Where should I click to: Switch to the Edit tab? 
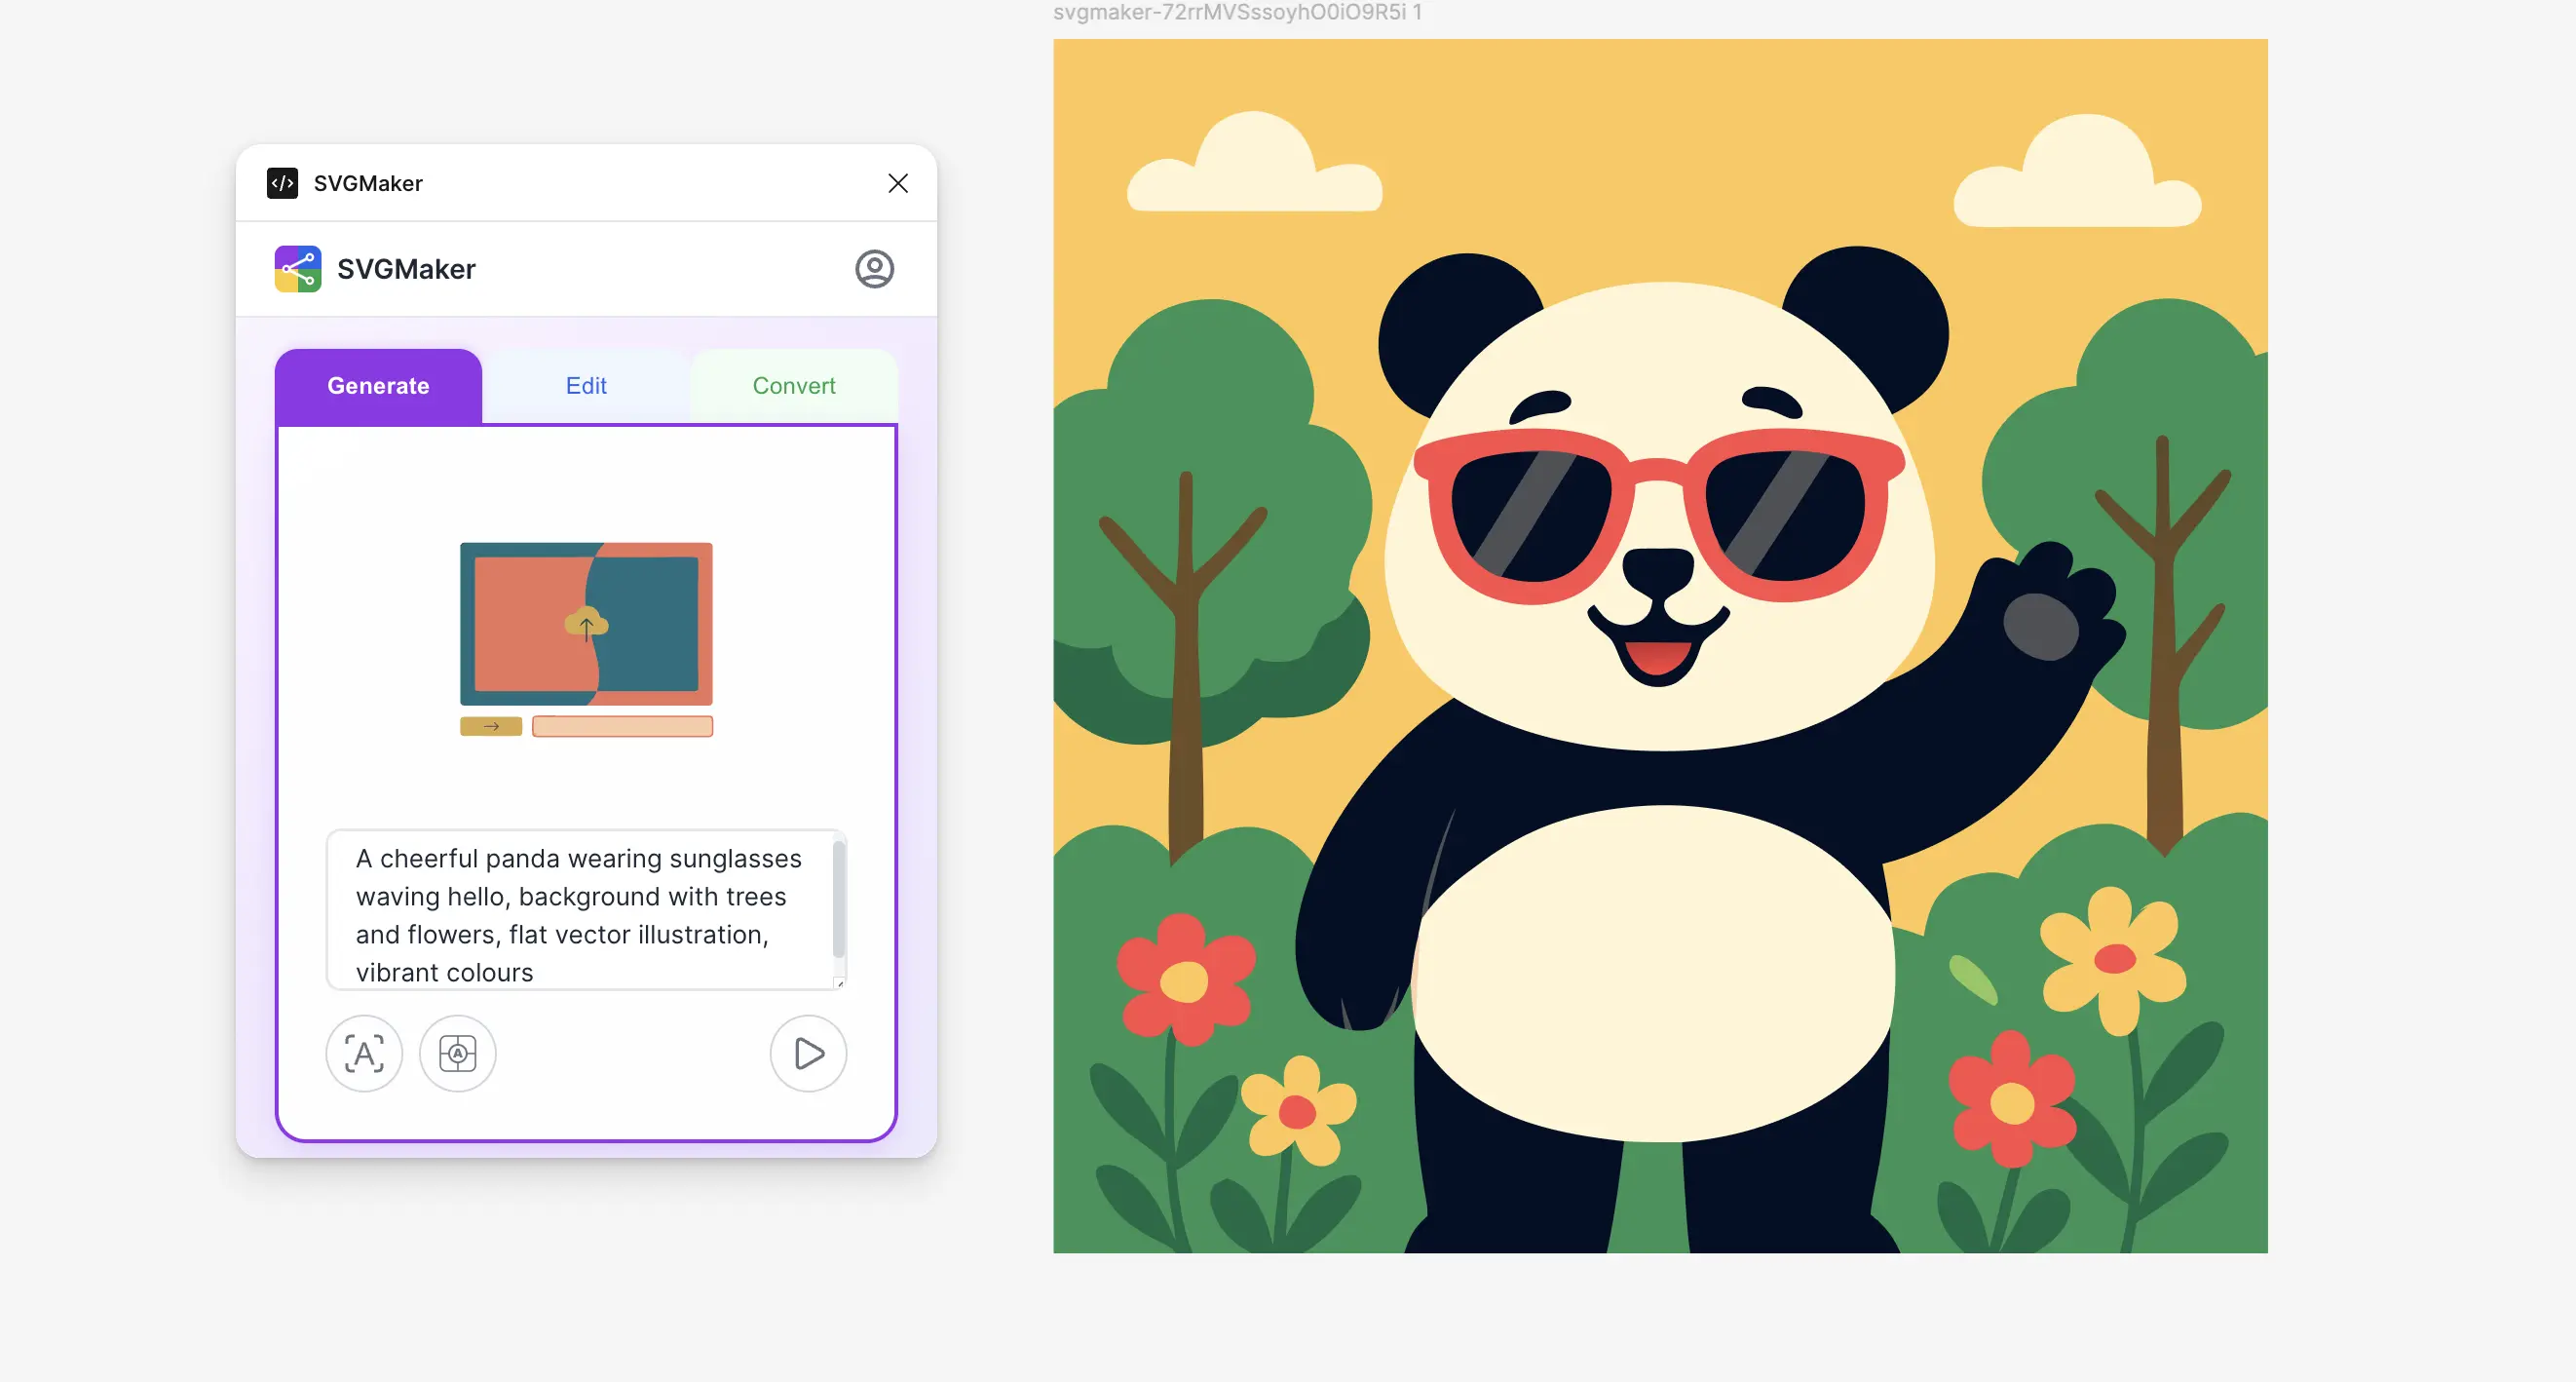585,386
